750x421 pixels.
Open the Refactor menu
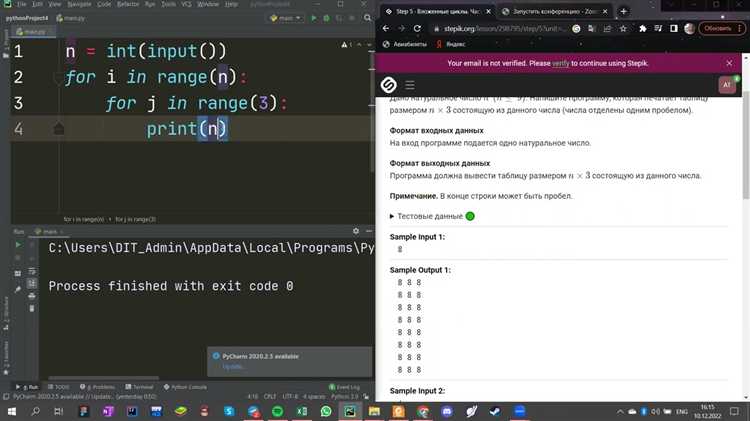click(x=128, y=4)
